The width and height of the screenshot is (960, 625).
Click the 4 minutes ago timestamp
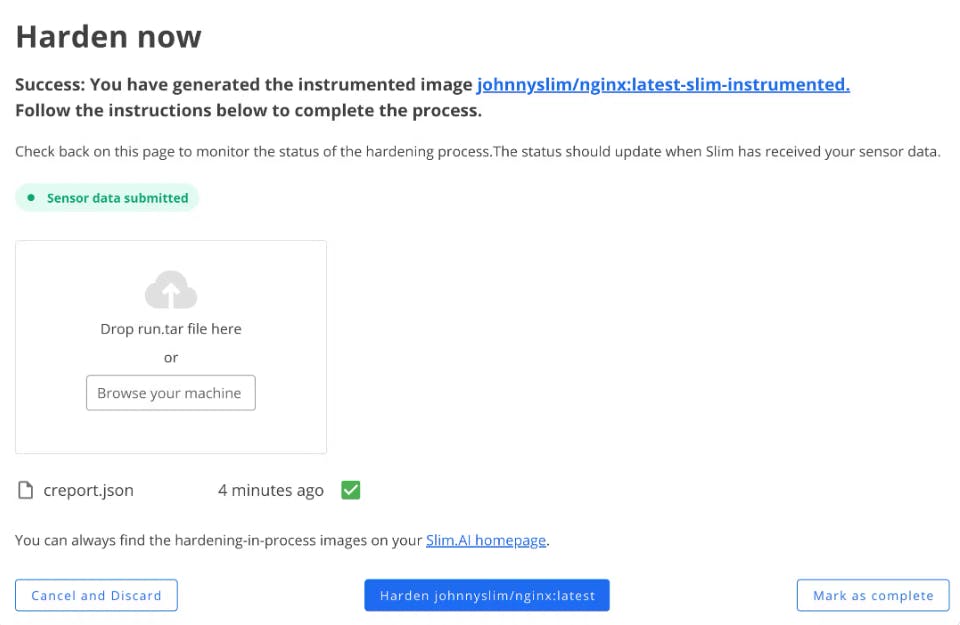click(x=271, y=490)
